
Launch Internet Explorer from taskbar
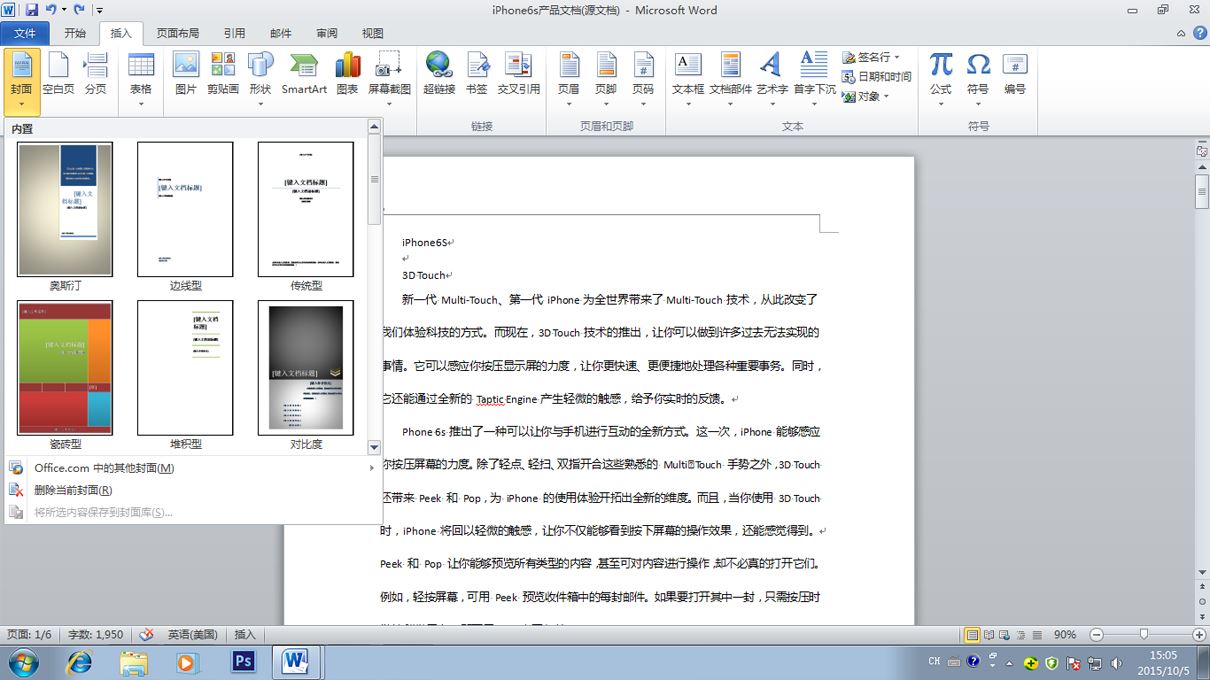[x=78, y=662]
